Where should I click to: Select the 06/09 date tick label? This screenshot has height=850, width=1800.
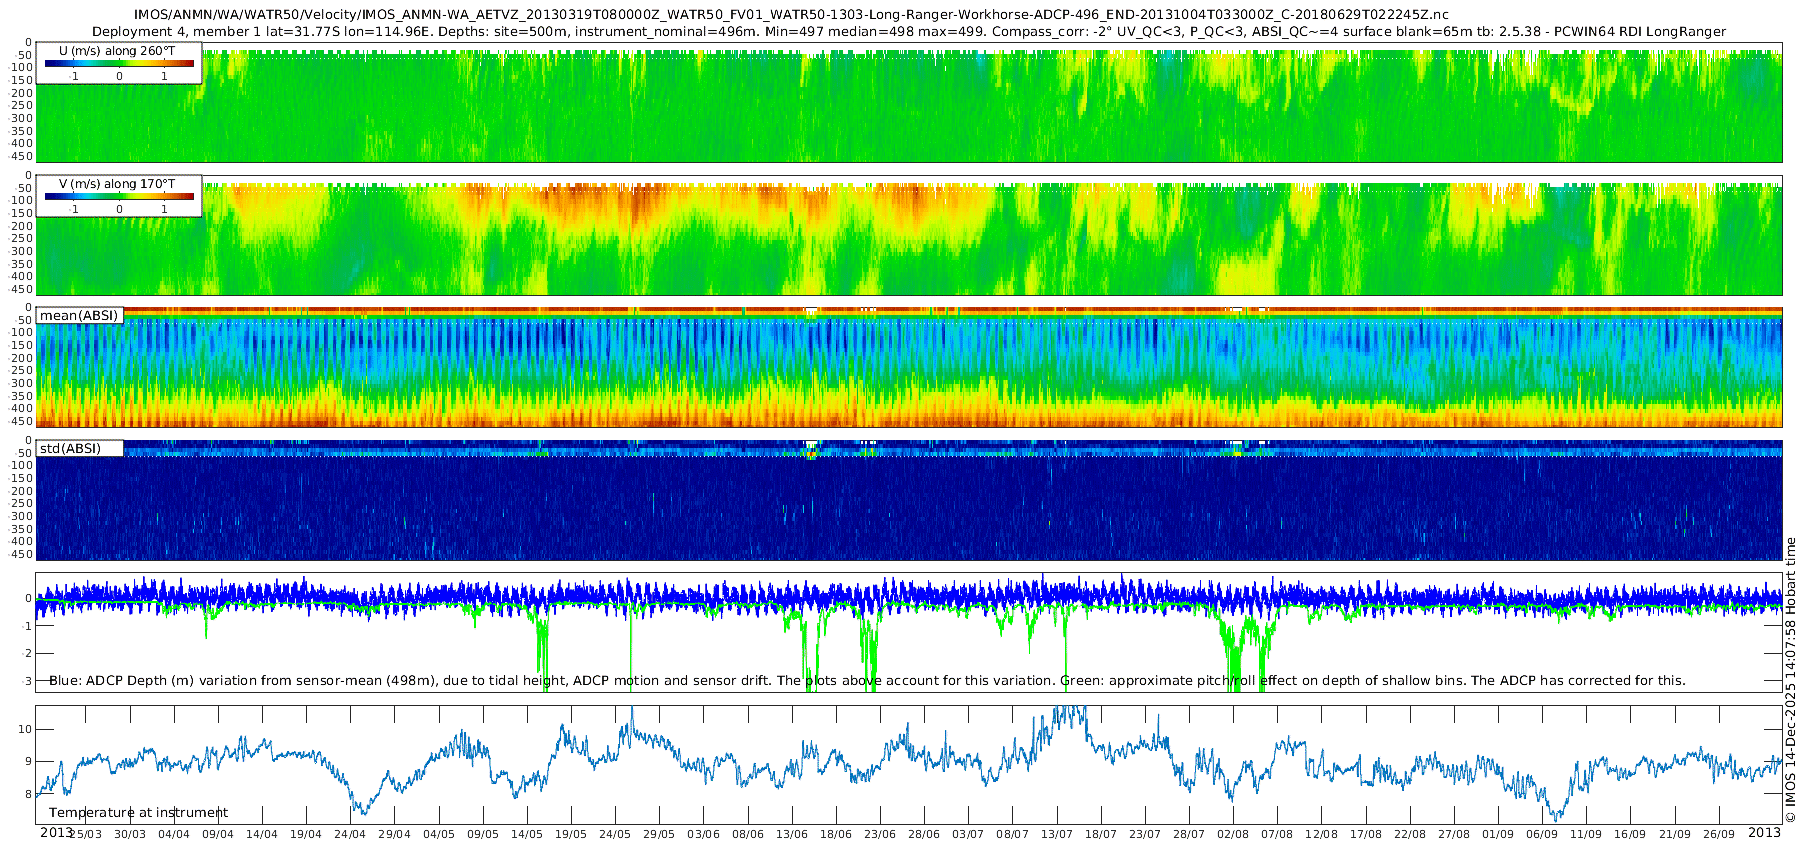click(x=1541, y=834)
